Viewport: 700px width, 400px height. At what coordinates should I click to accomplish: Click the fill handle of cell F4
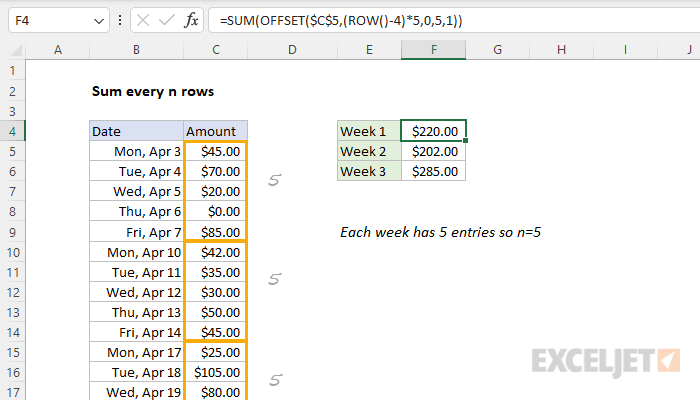(x=466, y=141)
